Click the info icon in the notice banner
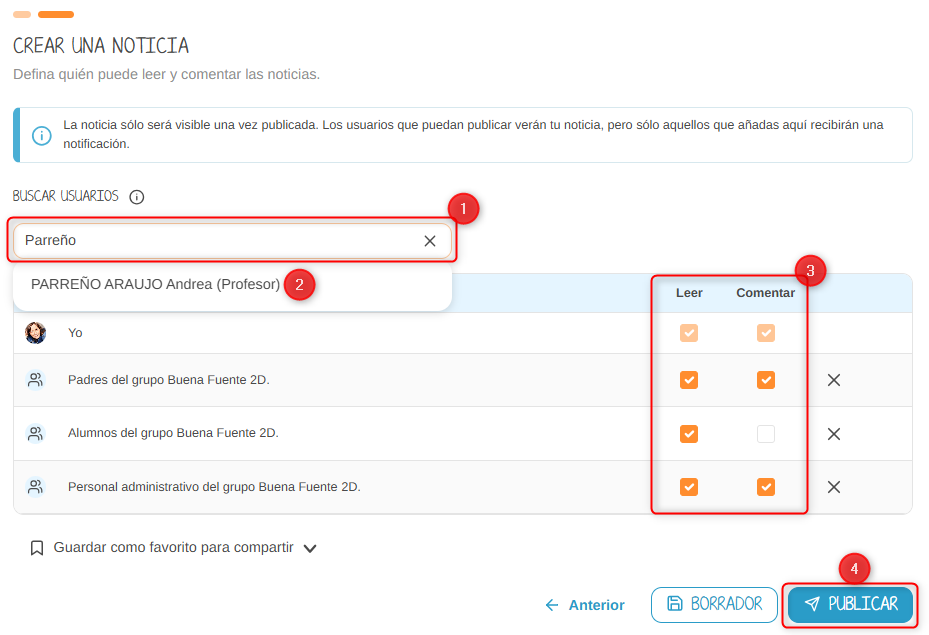Viewport: 929px width, 635px height. 42,135
